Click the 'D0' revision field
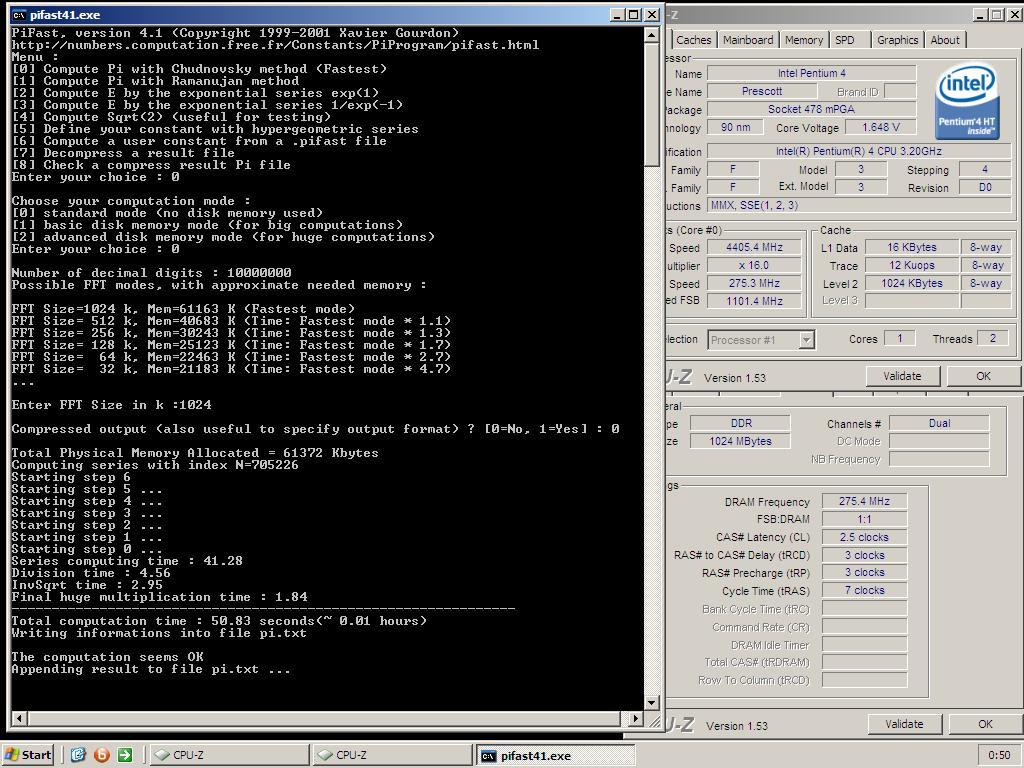The width and height of the screenshot is (1024, 768). pos(985,187)
